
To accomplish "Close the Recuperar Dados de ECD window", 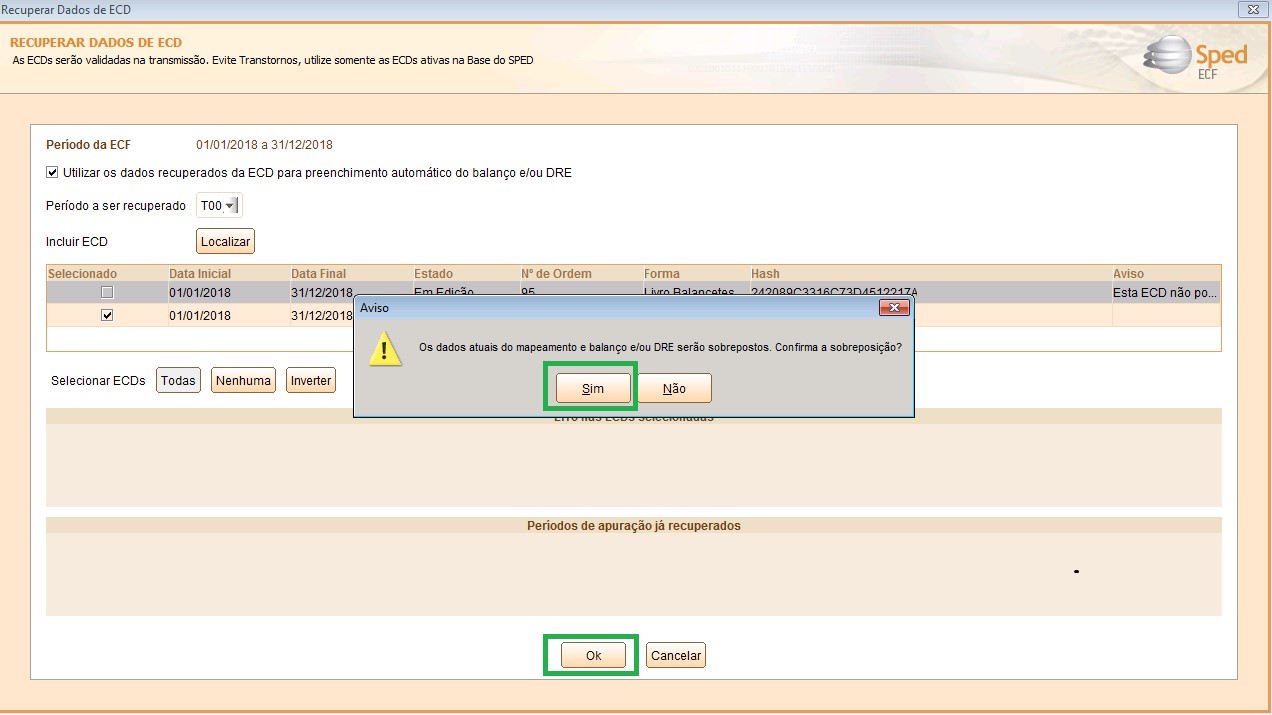I will point(1252,9).
